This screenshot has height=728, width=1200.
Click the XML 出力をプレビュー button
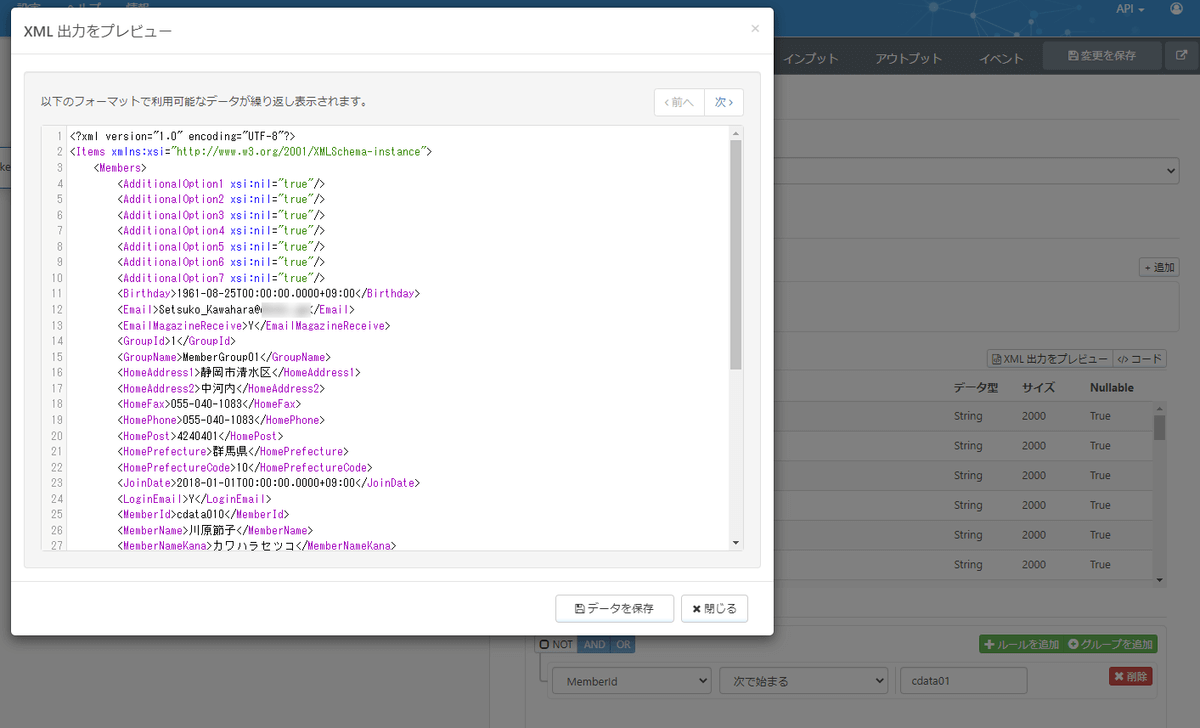[x=1049, y=359]
